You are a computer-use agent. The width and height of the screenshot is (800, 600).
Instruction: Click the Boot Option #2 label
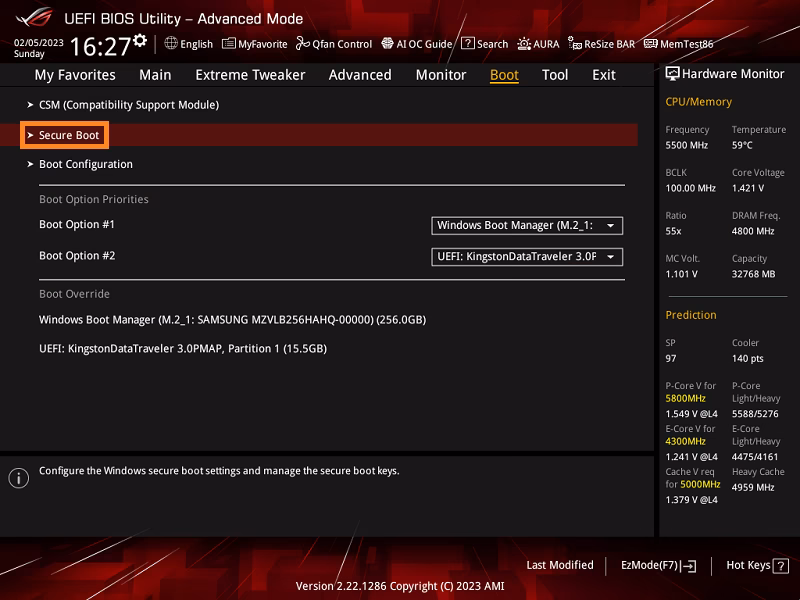point(77,256)
